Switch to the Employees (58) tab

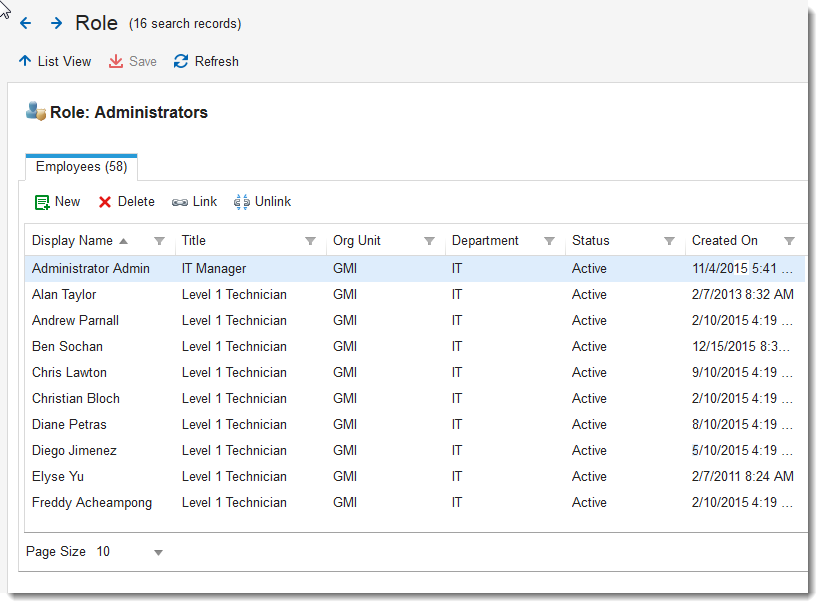pyautogui.click(x=81, y=167)
